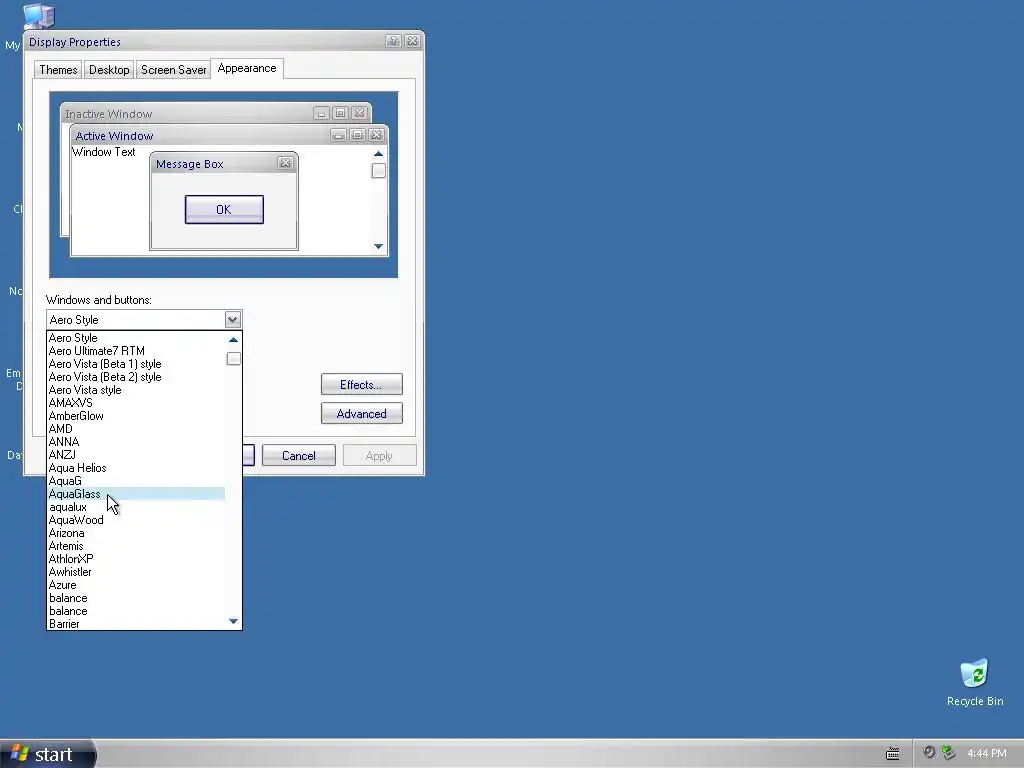Switch to the Screen Saver tab
Image resolution: width=1024 pixels, height=768 pixels.
tap(173, 70)
